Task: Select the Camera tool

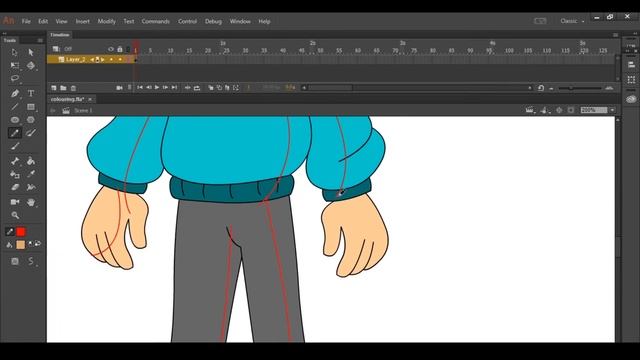Action: (15, 202)
